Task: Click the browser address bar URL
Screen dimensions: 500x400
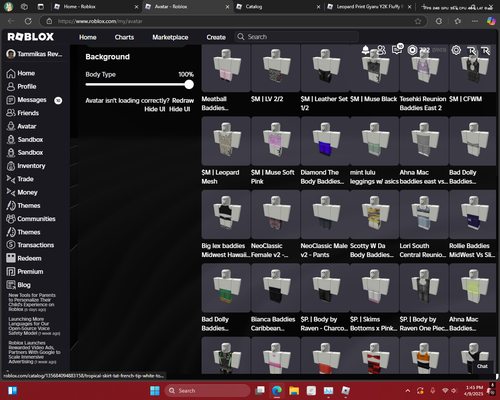Action: point(100,21)
